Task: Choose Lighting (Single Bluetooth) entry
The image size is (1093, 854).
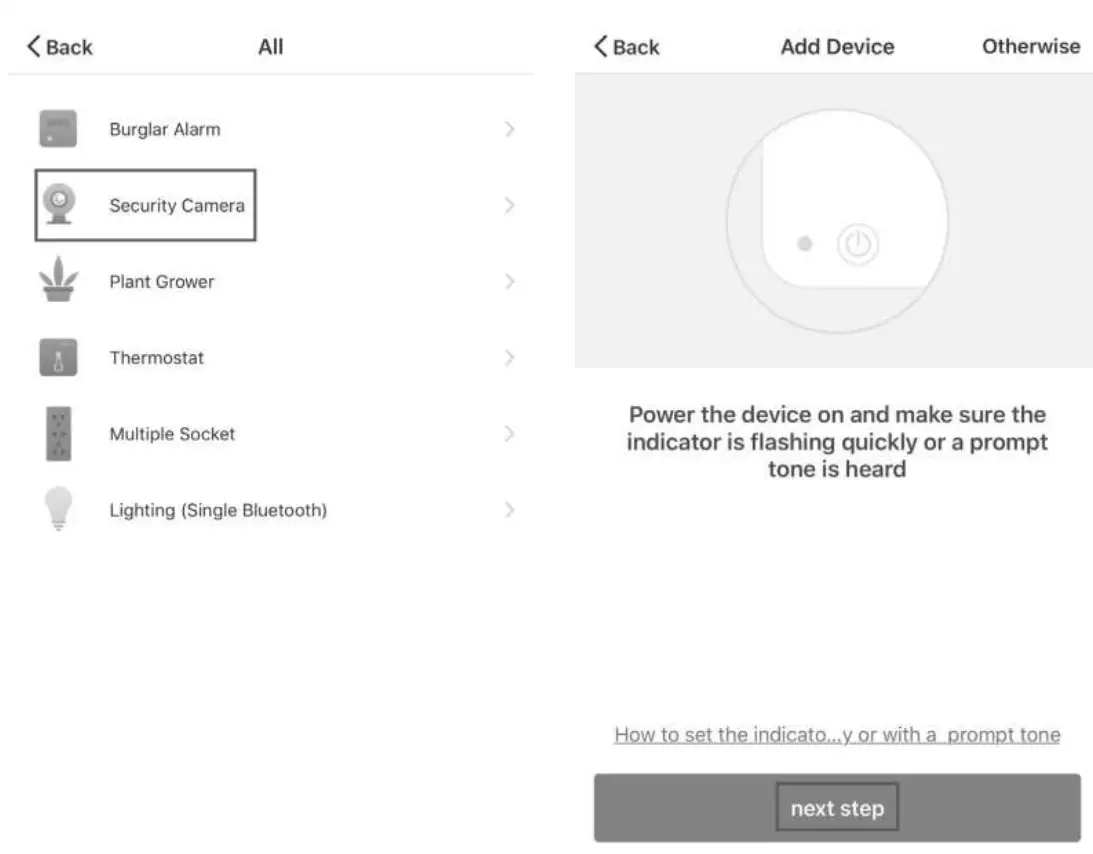Action: (218, 510)
